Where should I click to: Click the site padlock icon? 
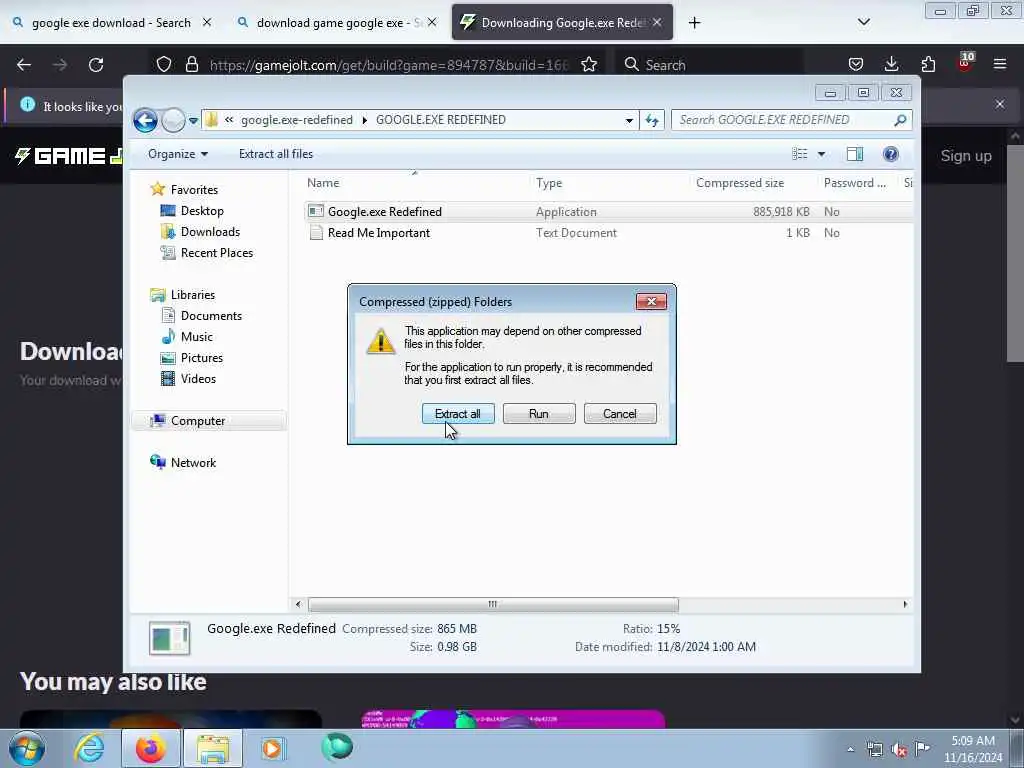tap(191, 65)
